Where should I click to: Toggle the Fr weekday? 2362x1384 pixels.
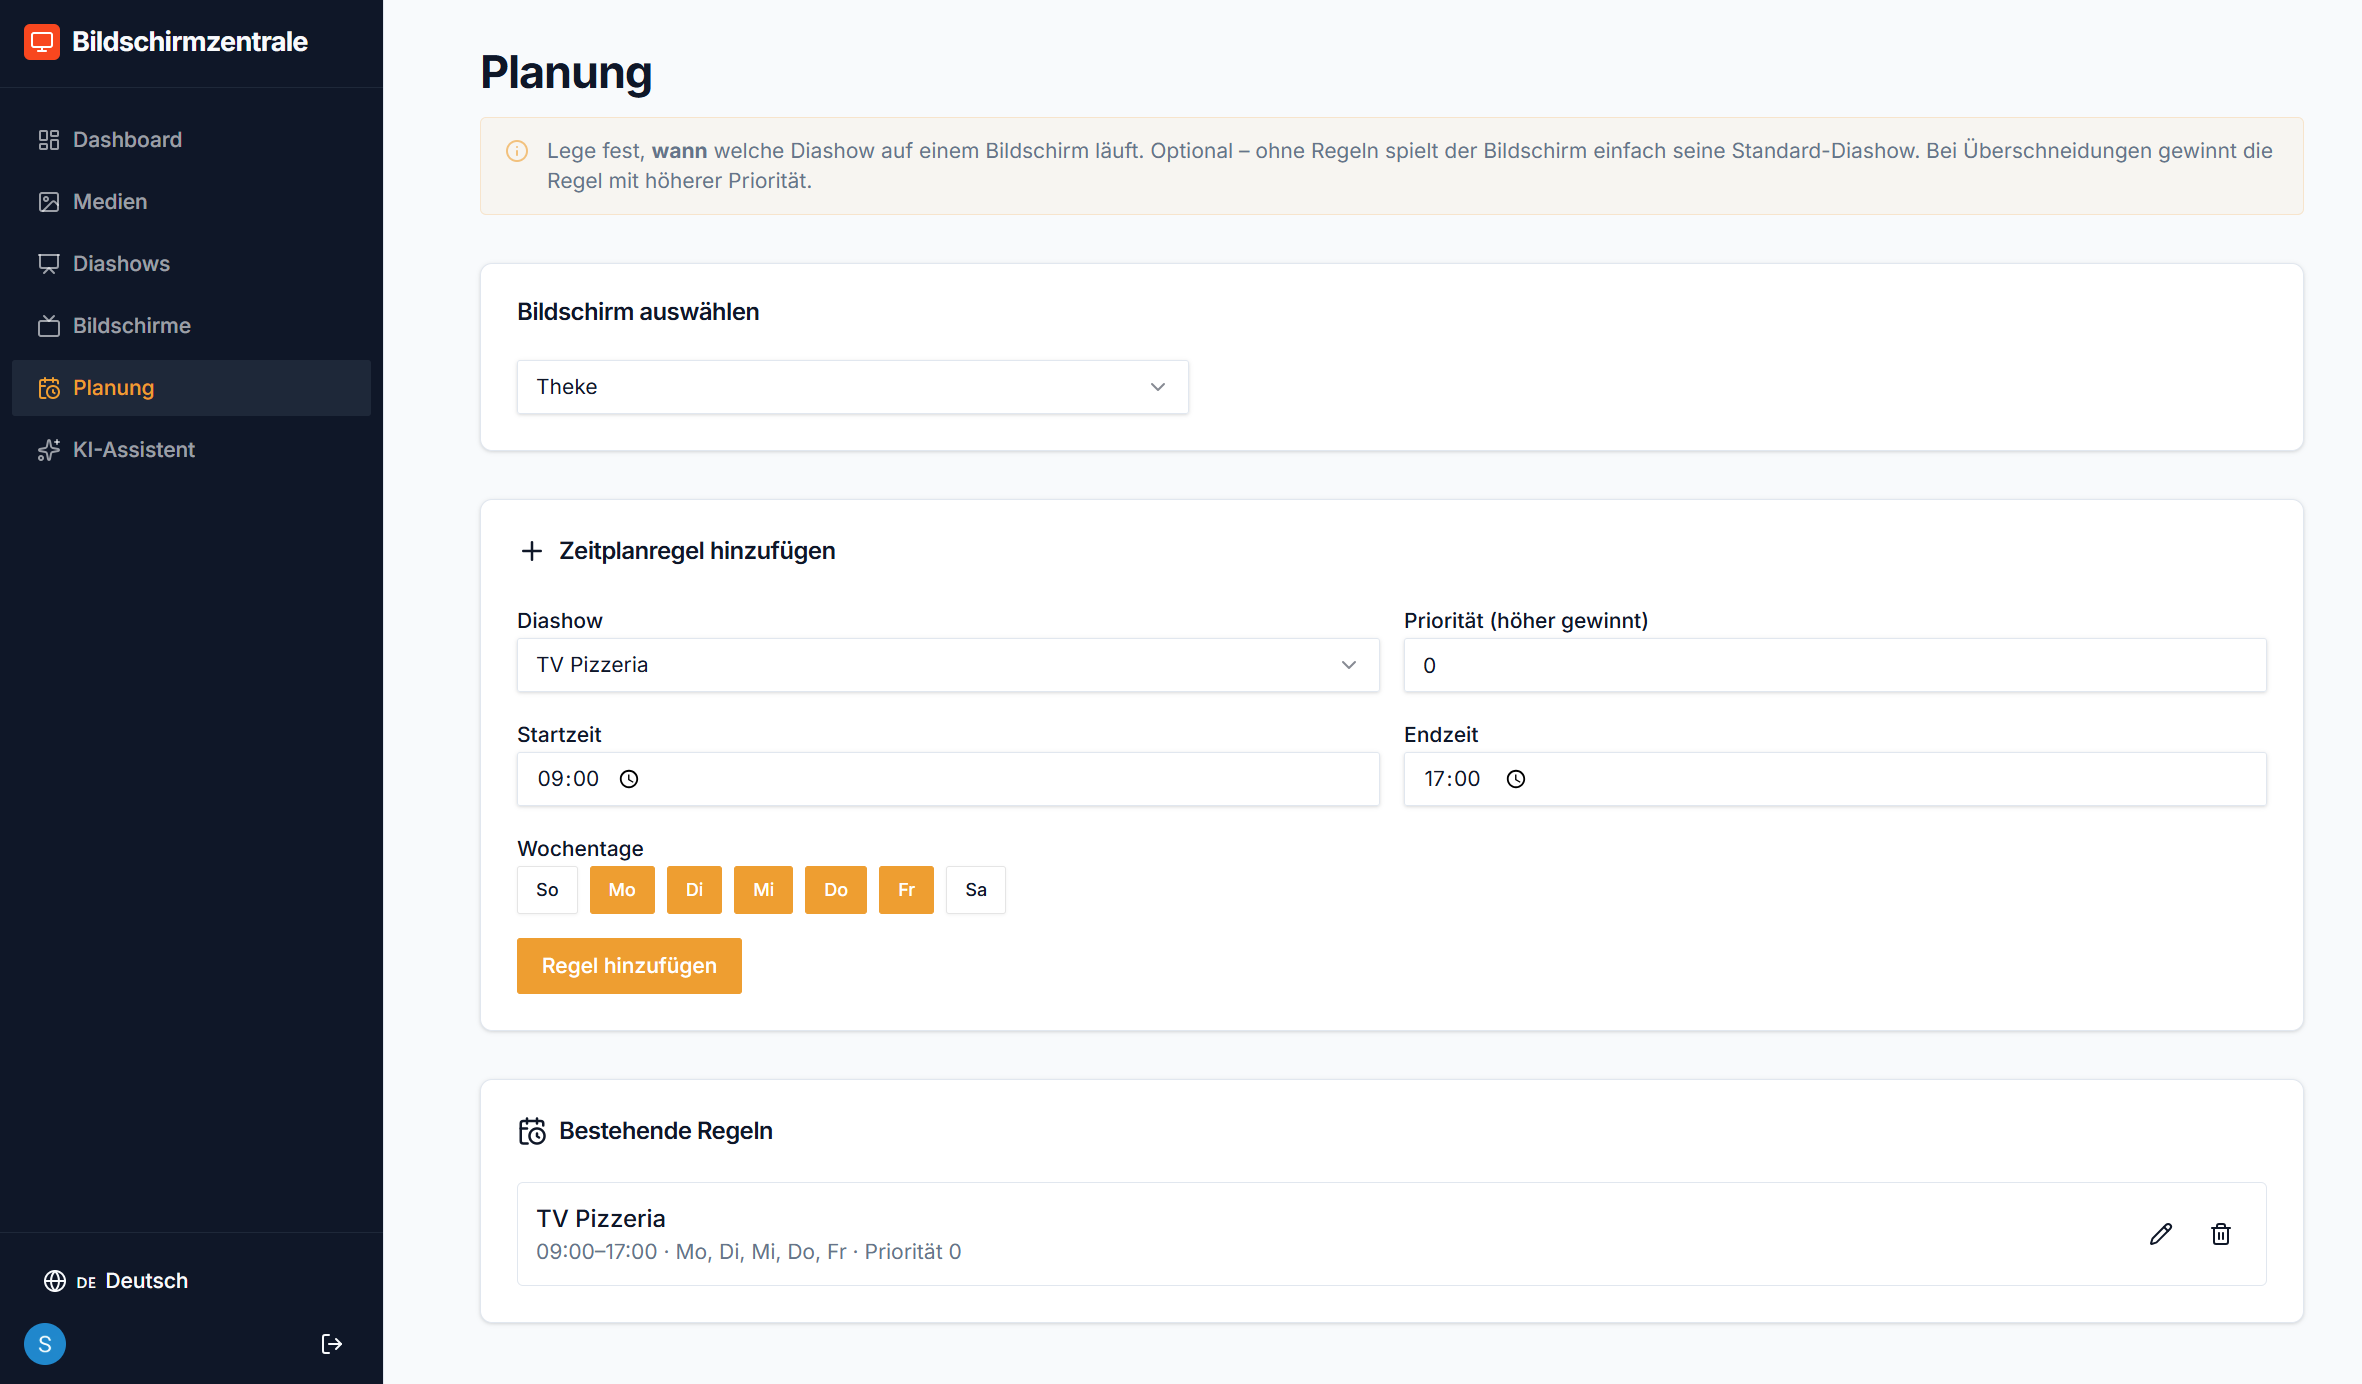click(906, 890)
